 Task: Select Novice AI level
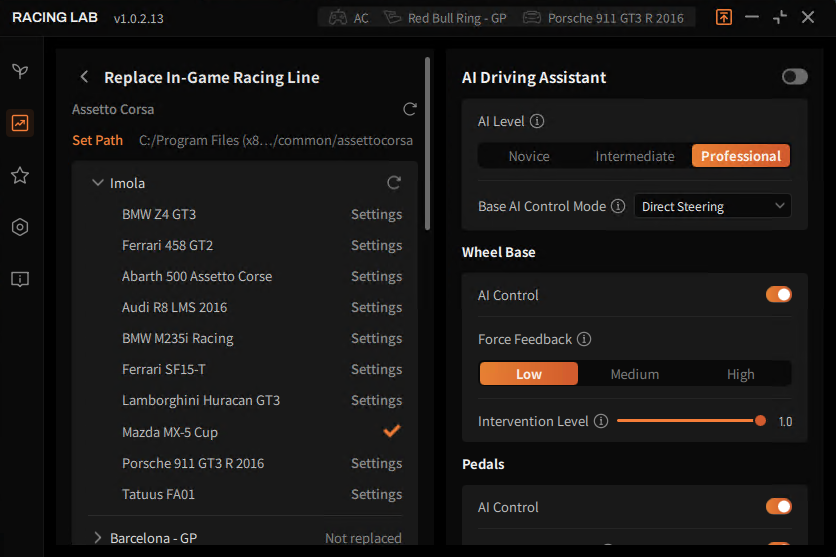(529, 156)
